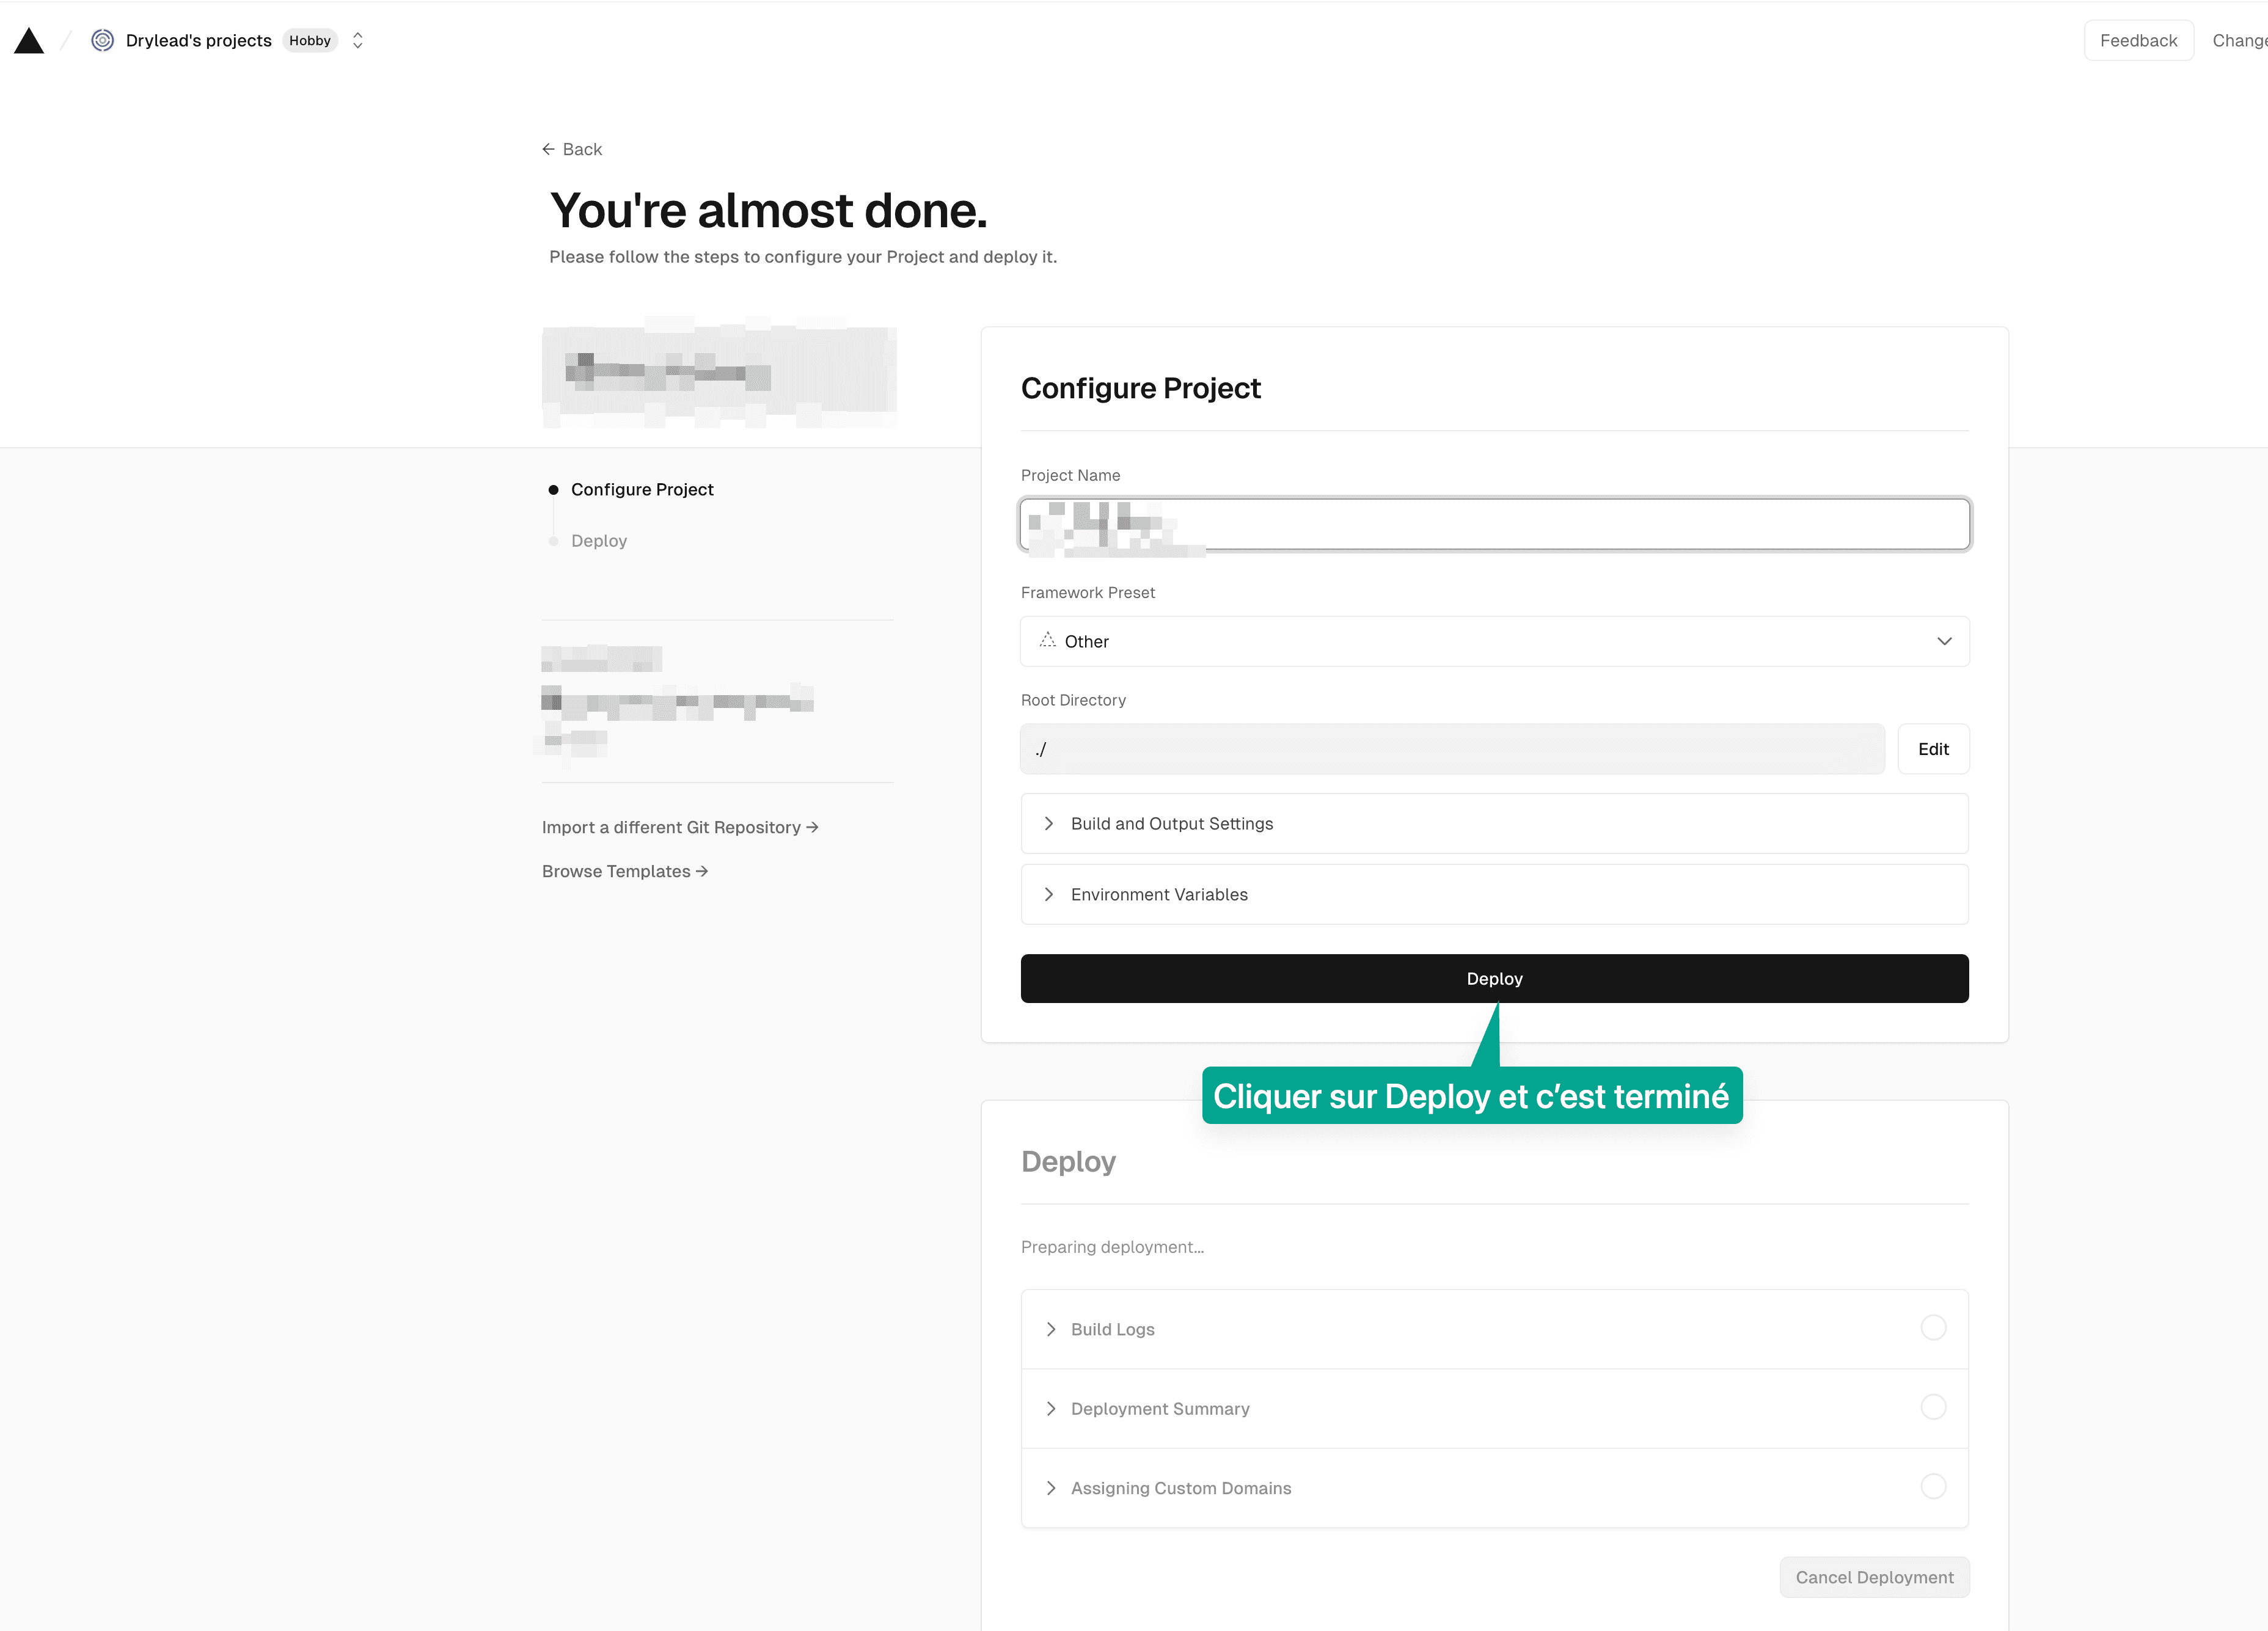Image resolution: width=2268 pixels, height=1631 pixels.
Task: Edit the Root Directory
Action: 1933,749
